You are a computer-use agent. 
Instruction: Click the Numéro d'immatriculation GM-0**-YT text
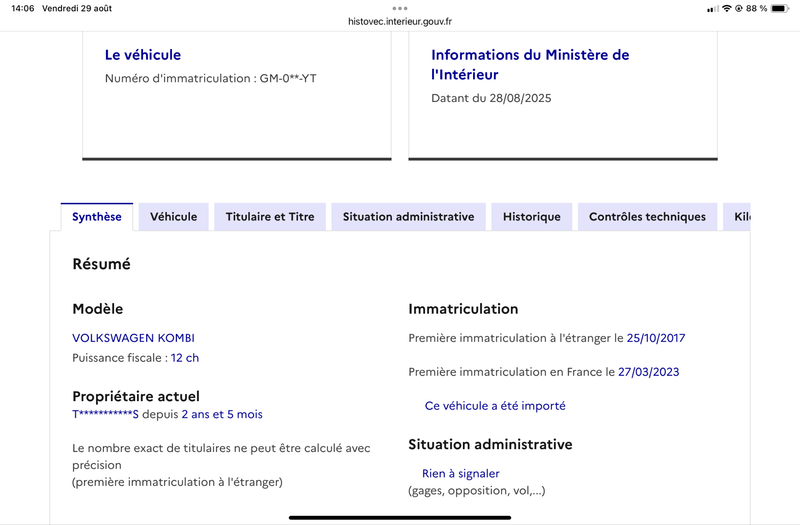[x=211, y=78]
